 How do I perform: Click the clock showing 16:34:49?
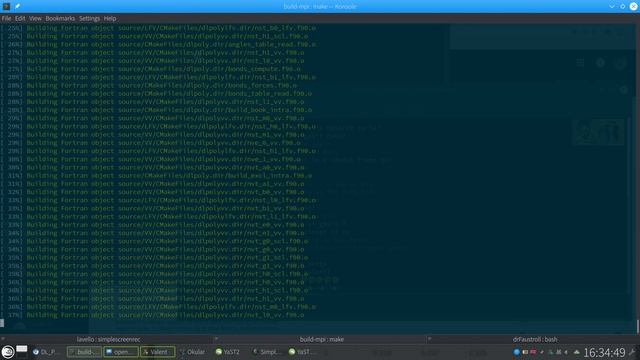tap(604, 352)
